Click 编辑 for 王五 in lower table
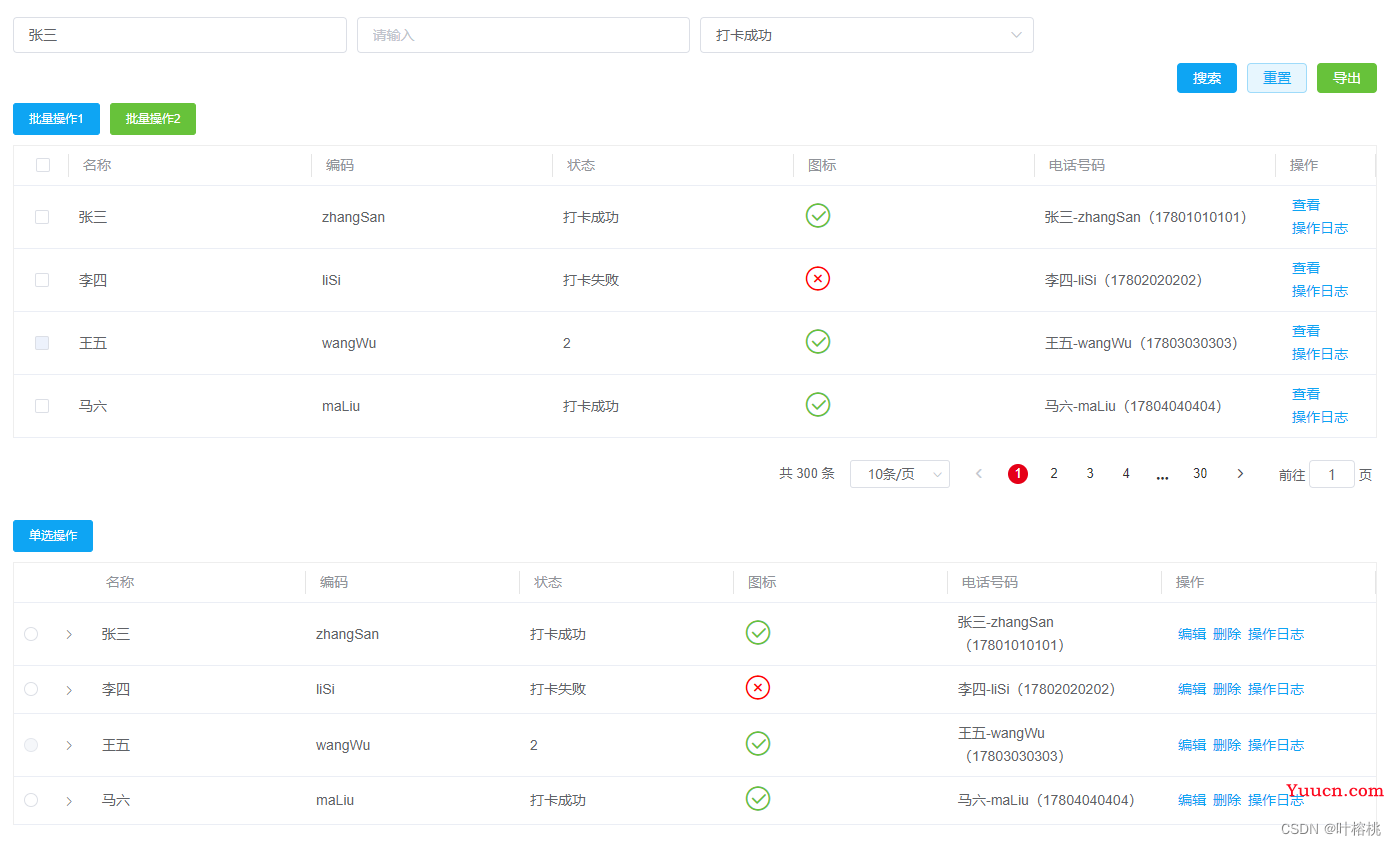 point(1192,745)
